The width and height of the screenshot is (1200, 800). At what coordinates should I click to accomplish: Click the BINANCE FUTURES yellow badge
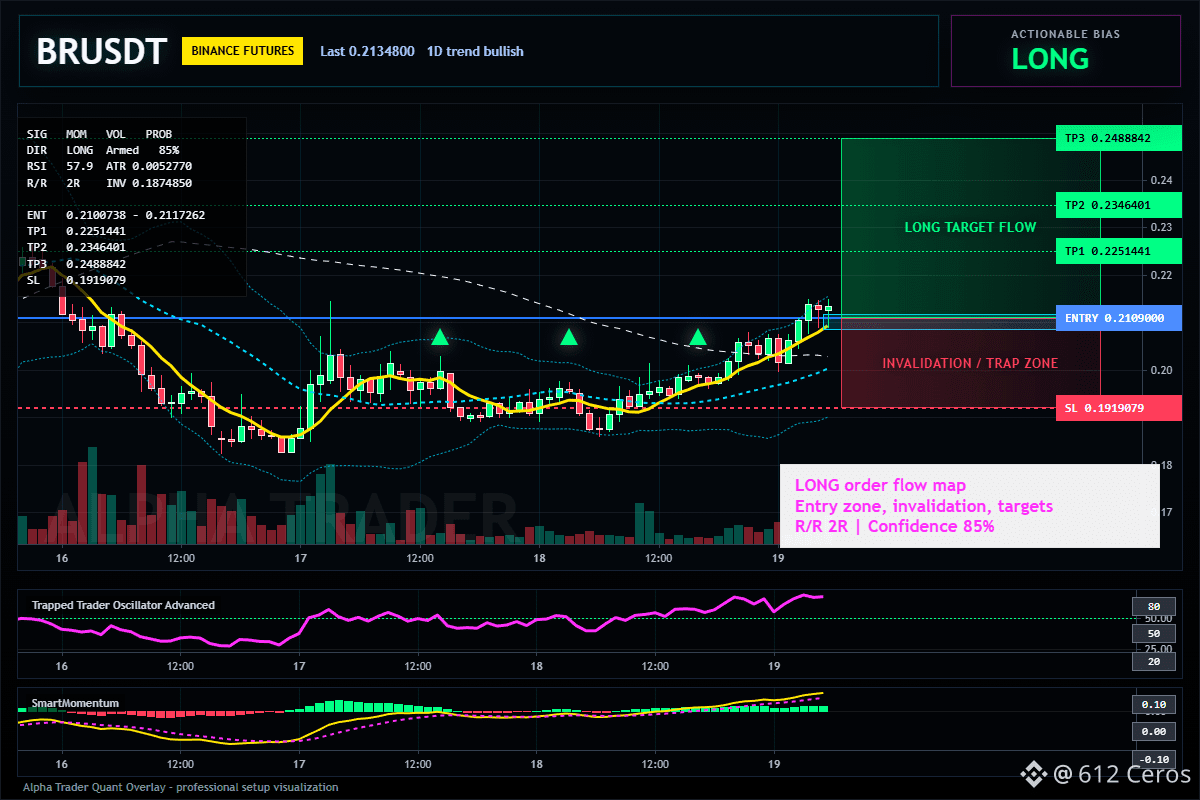[x=242, y=51]
